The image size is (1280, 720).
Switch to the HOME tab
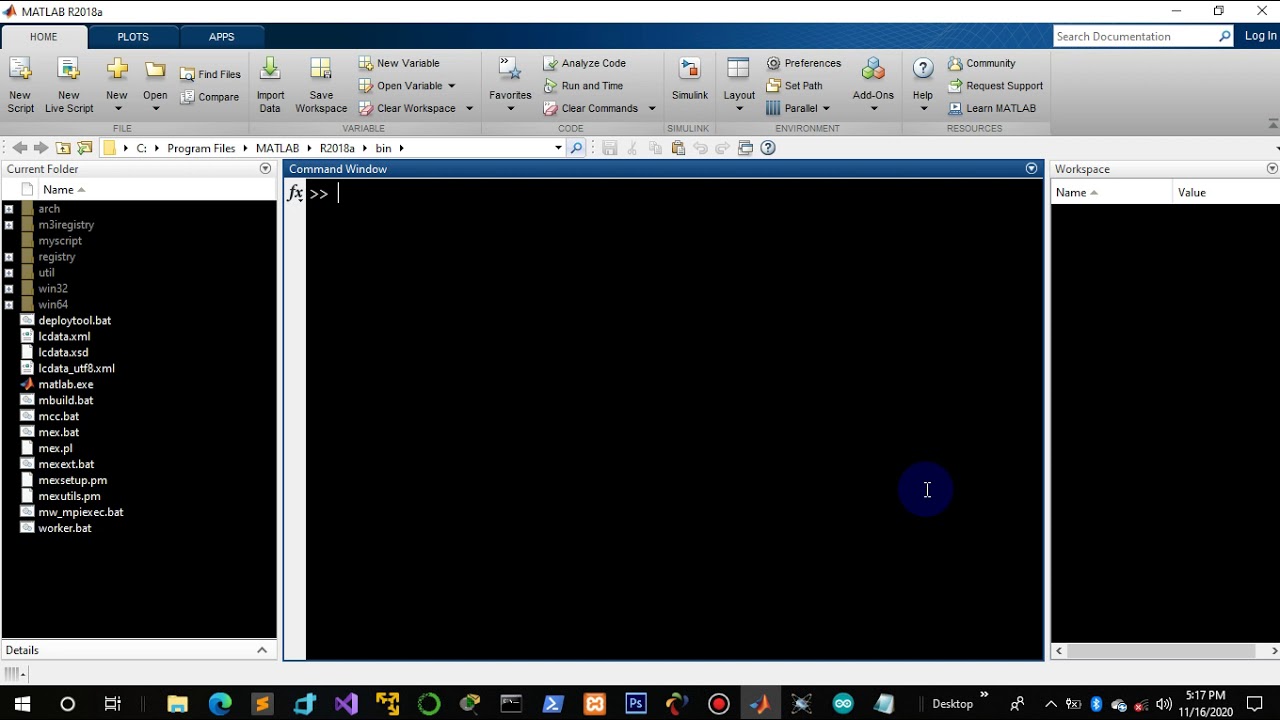coord(43,37)
